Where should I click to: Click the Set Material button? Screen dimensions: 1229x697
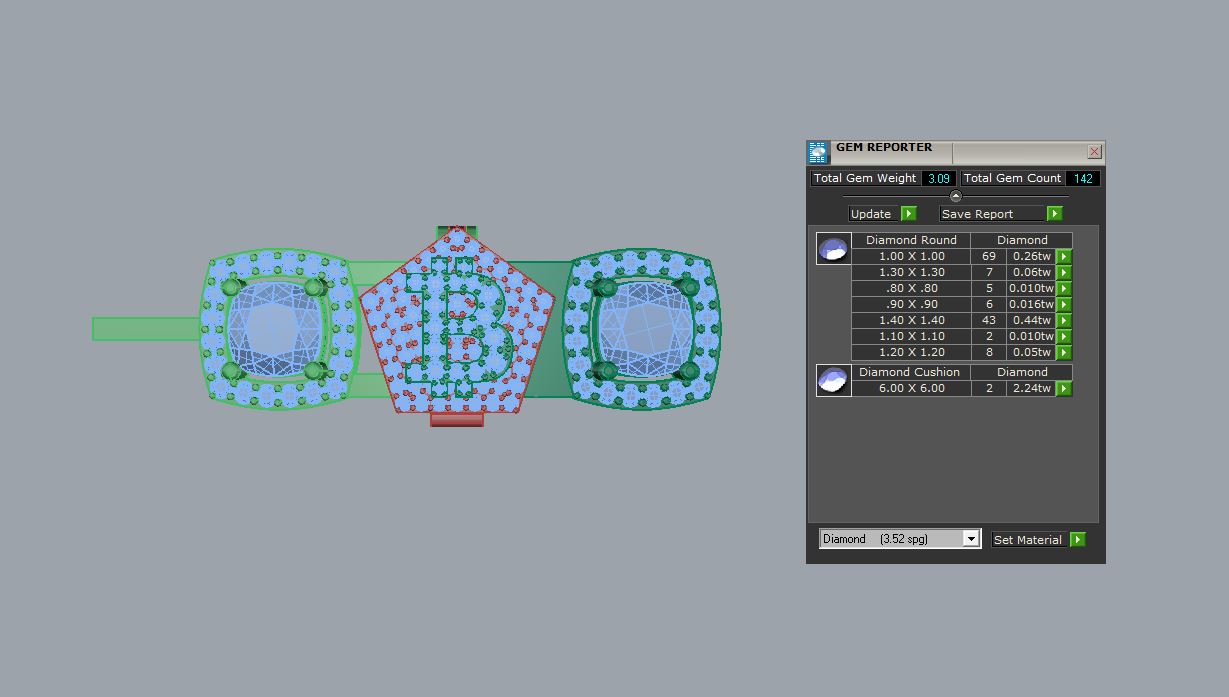coord(1029,540)
